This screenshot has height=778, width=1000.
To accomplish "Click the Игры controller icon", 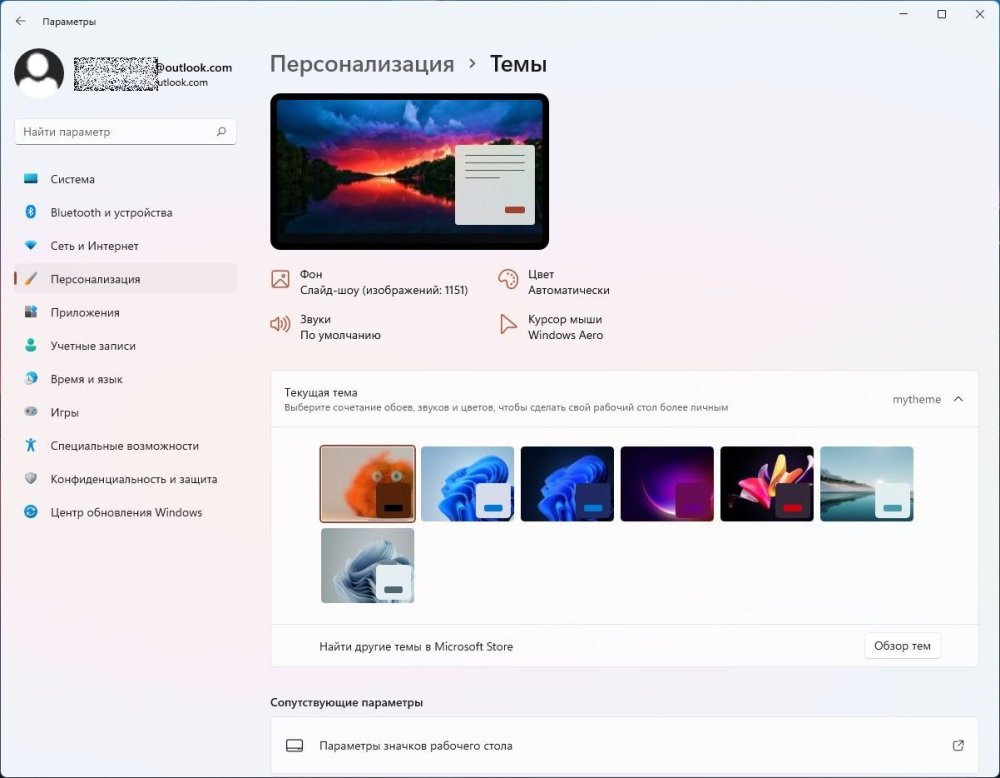I will (x=30, y=412).
